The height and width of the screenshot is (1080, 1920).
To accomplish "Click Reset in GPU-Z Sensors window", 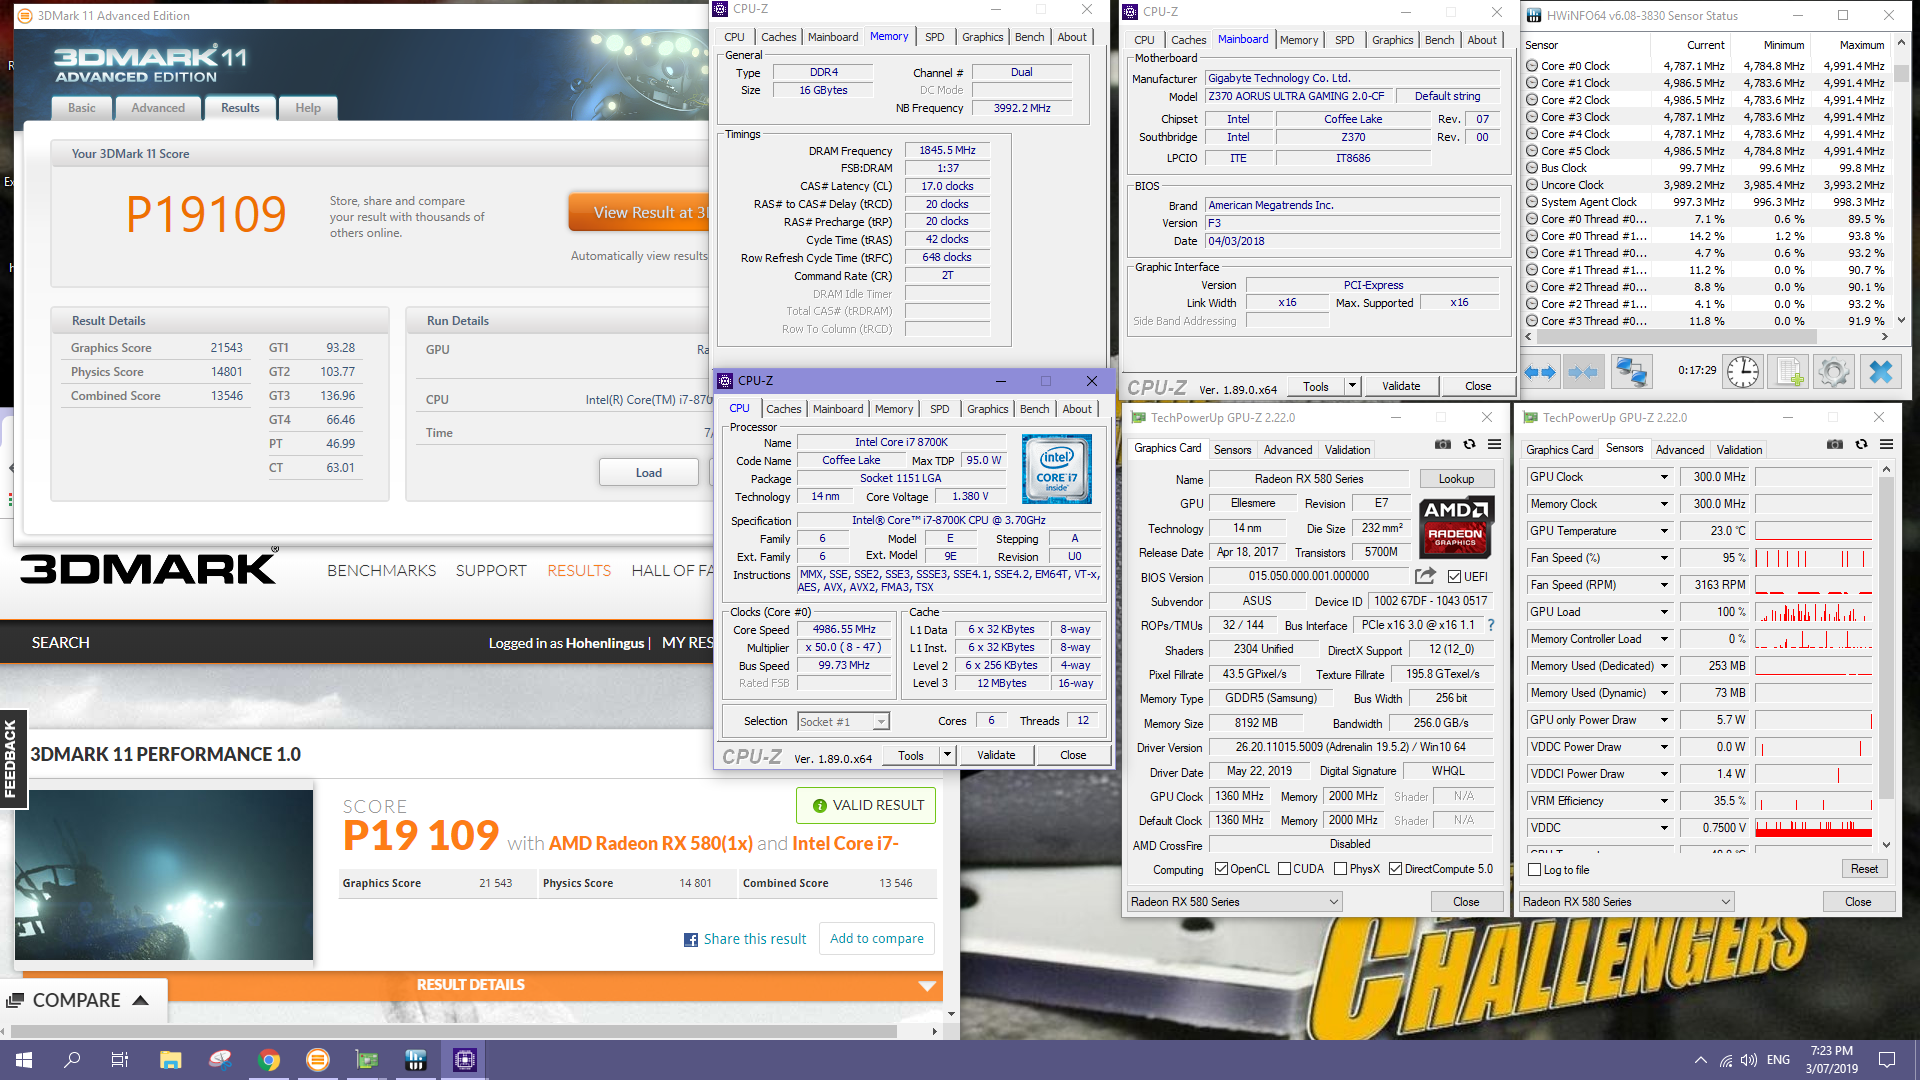I will [1864, 869].
